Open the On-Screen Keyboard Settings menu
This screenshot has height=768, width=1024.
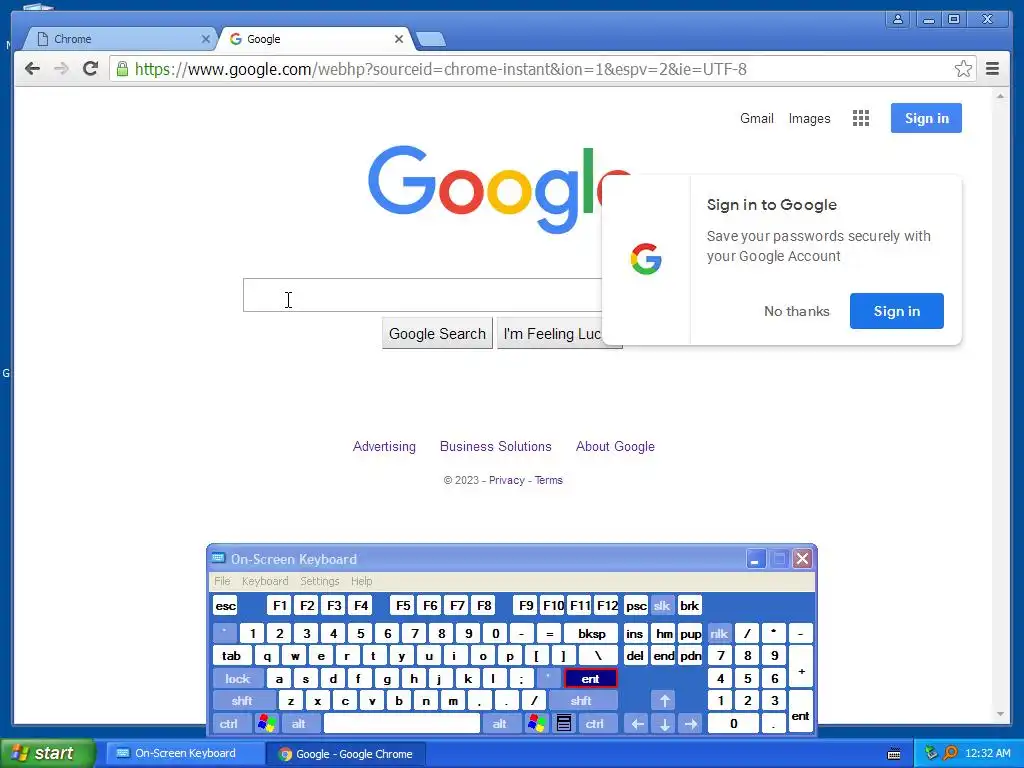[319, 581]
